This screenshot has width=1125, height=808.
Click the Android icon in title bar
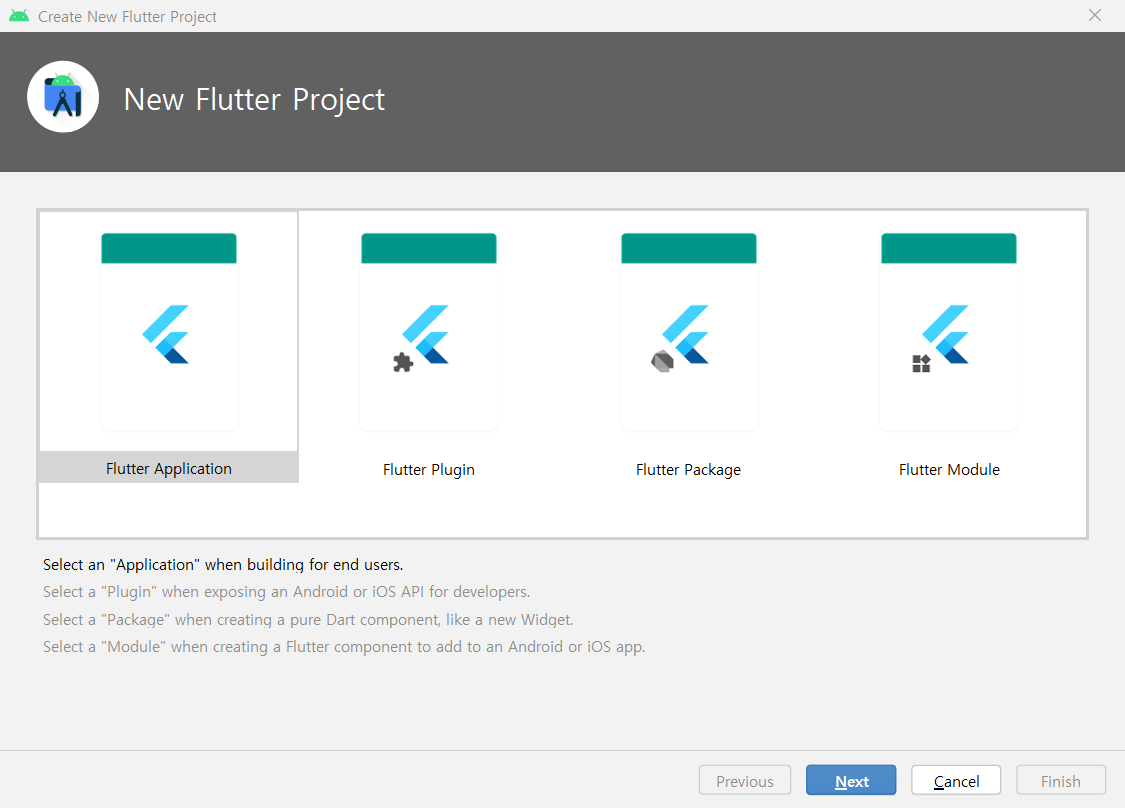pyautogui.click(x=19, y=16)
